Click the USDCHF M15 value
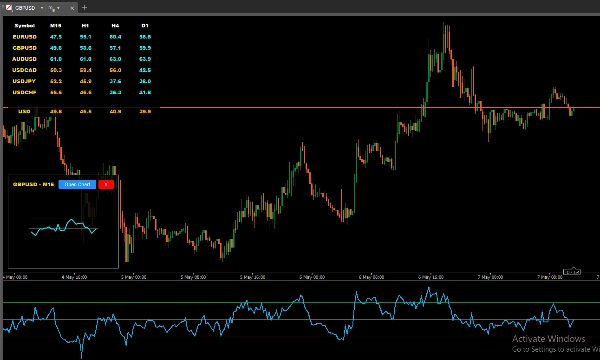The height and width of the screenshot is (360, 600). [x=56, y=92]
